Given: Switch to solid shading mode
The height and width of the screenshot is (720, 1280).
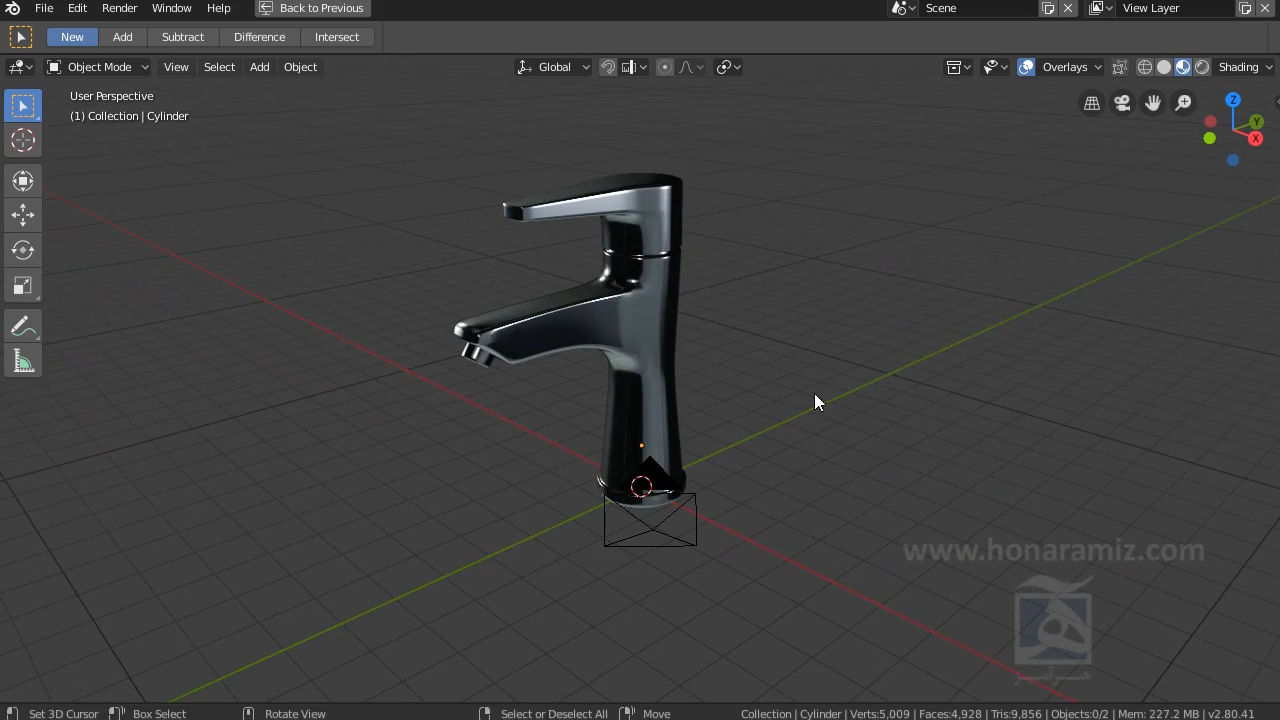Looking at the screenshot, I should point(1164,67).
